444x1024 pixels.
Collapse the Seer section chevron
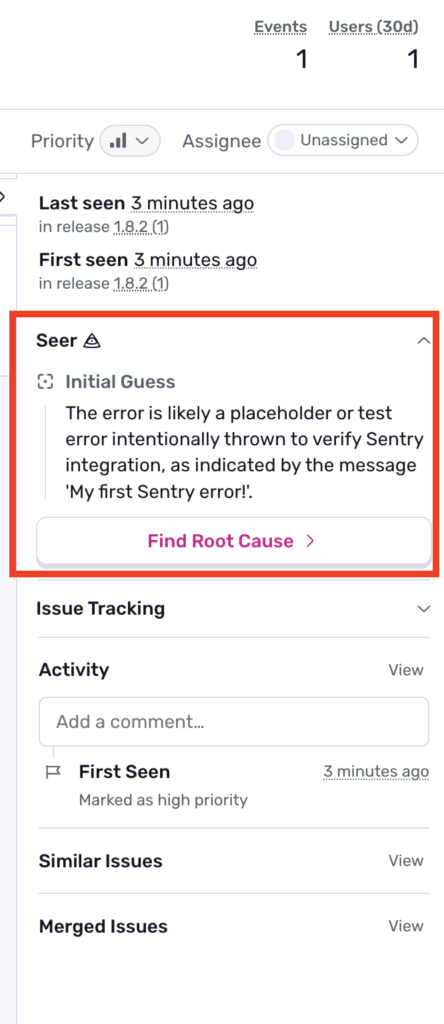pos(424,341)
